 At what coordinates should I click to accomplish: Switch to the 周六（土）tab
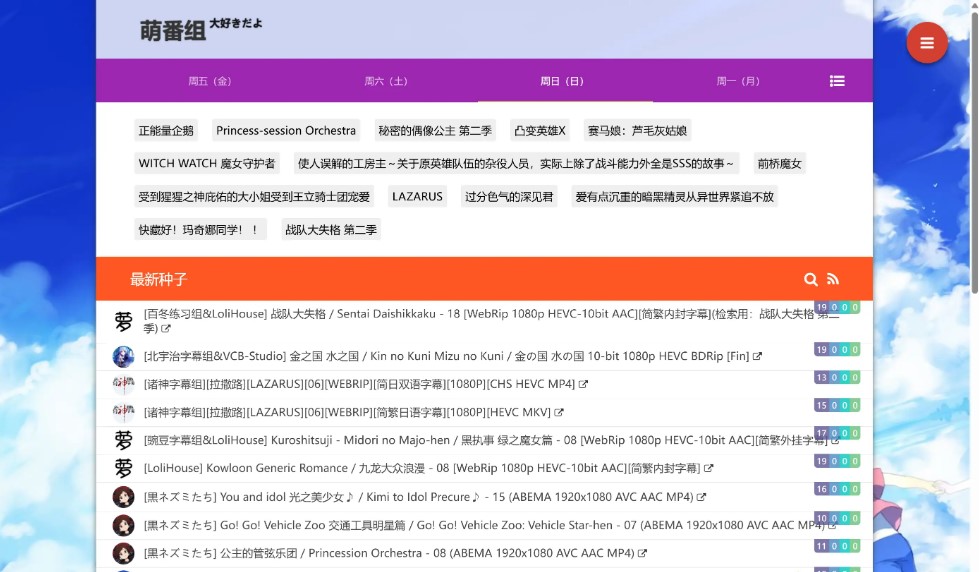pos(386,81)
